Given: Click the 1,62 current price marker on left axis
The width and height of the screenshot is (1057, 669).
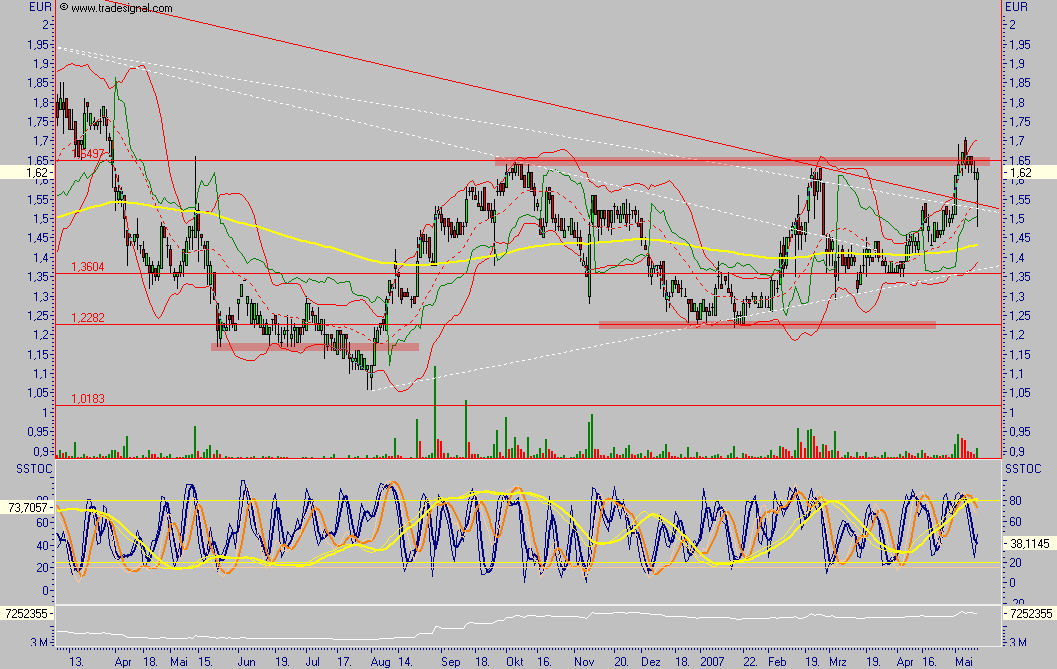Looking at the screenshot, I should click(x=27, y=173).
